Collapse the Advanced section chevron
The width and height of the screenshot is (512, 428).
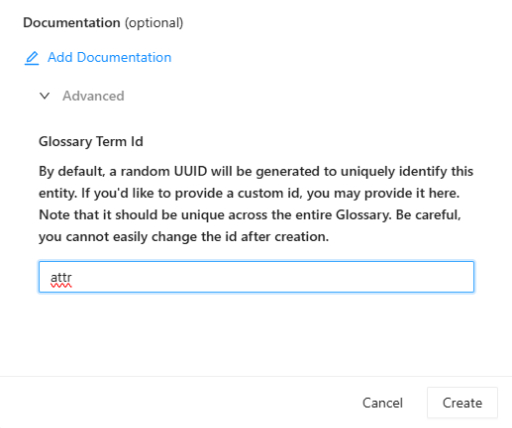coord(45,96)
